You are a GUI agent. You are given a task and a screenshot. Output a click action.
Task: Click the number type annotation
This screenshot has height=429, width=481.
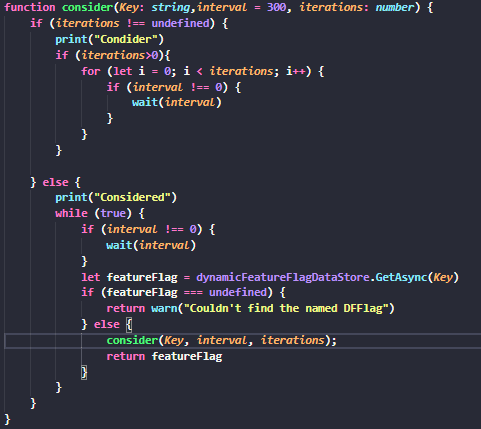395,7
